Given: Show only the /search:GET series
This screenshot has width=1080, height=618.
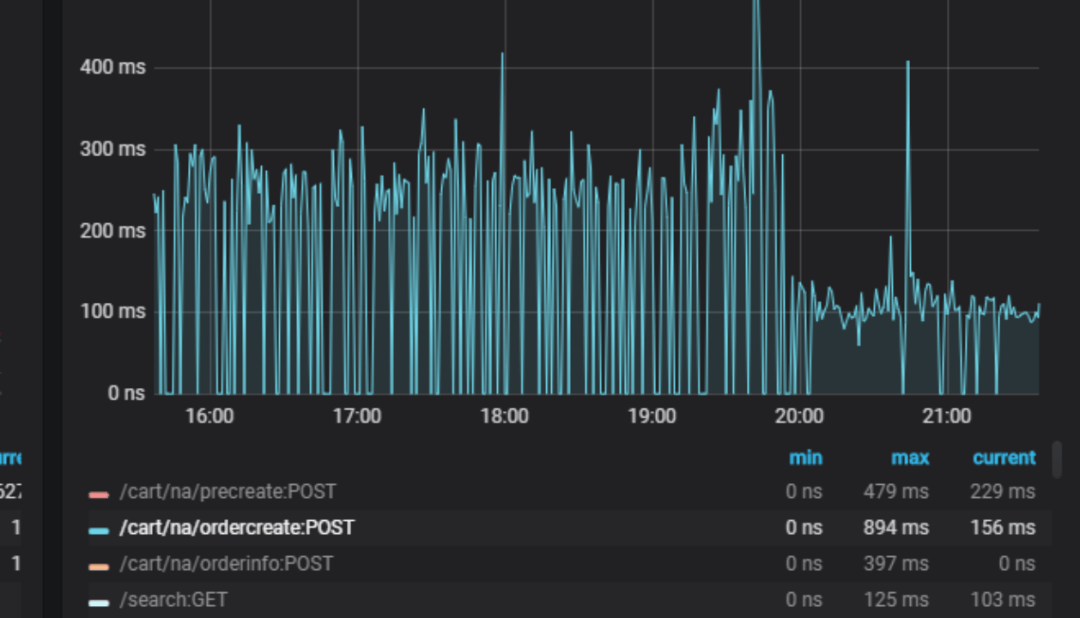Looking at the screenshot, I should [174, 599].
